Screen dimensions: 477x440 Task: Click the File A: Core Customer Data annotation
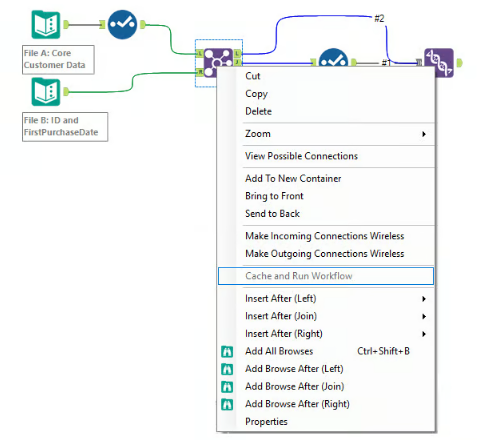[x=58, y=59]
